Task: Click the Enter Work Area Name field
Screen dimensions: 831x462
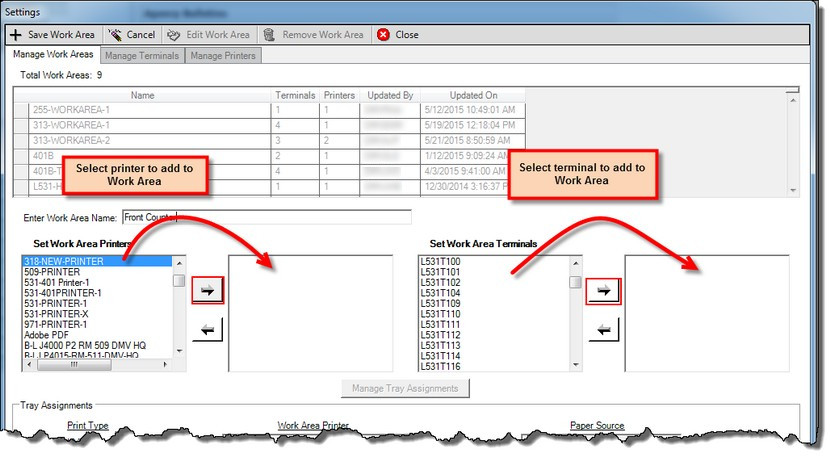Action: 267,217
